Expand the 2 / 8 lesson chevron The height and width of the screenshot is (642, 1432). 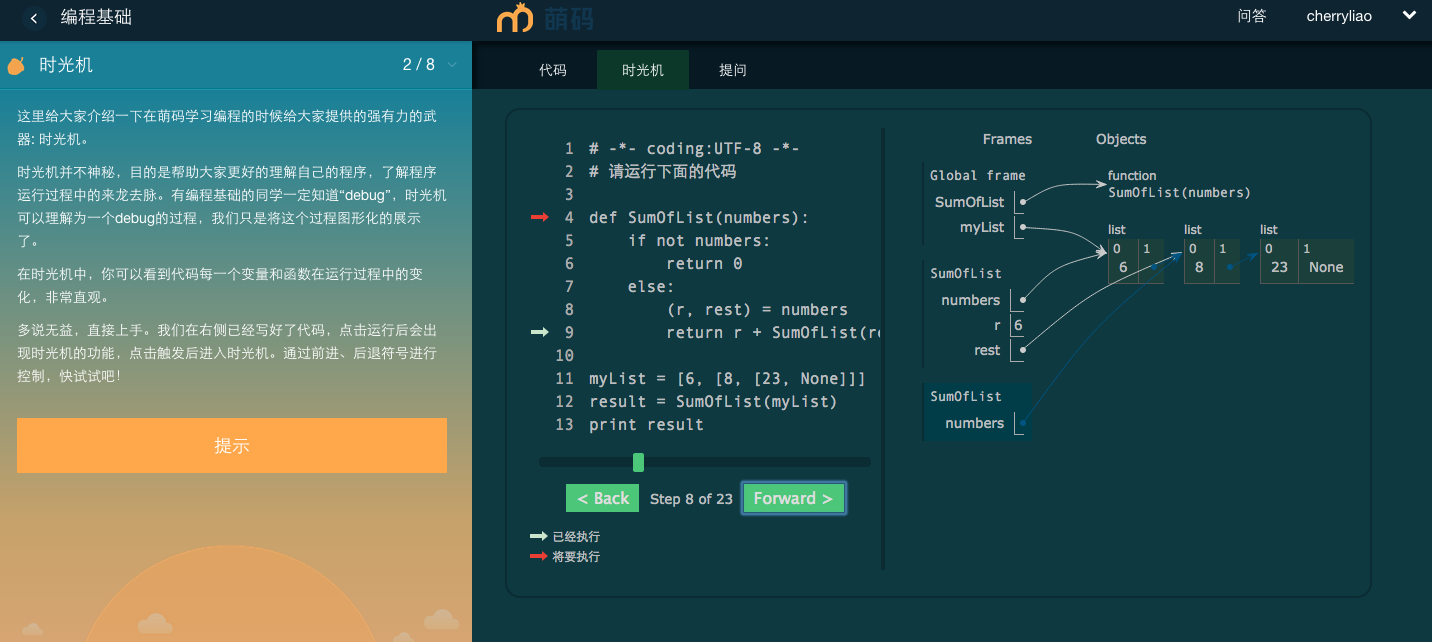tap(452, 65)
